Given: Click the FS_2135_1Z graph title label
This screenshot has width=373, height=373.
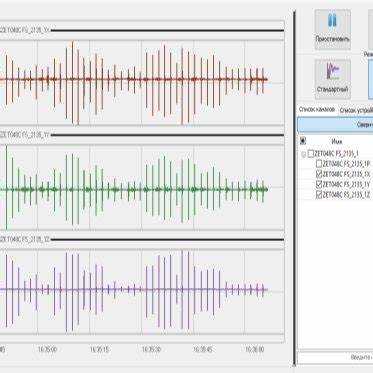Looking at the screenshot, I should pyautogui.click(x=25, y=239).
